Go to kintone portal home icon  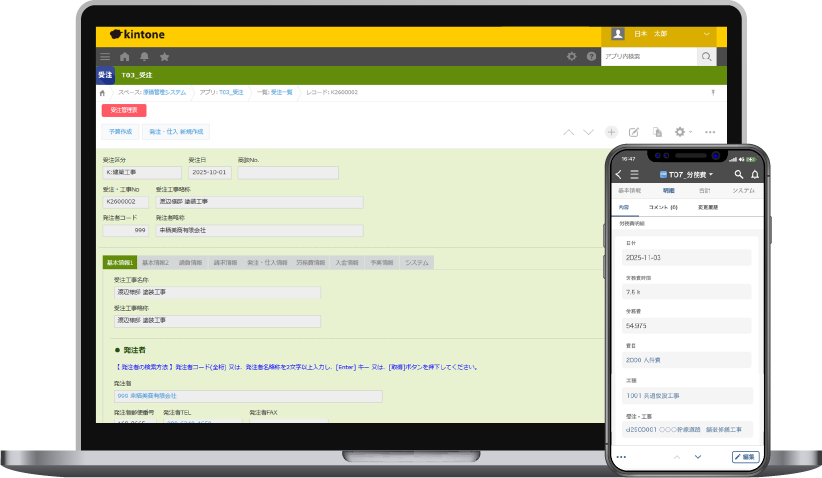tap(124, 57)
